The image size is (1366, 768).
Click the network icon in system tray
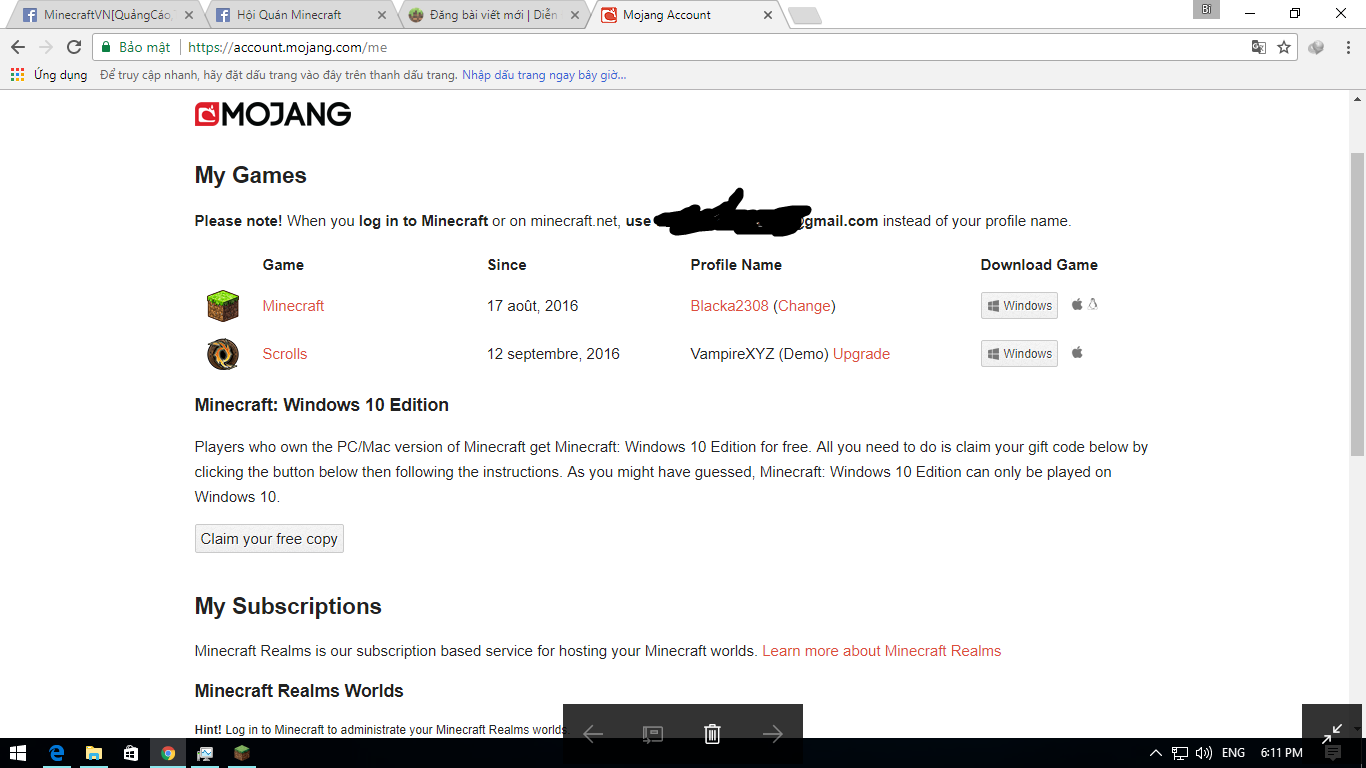click(1180, 753)
